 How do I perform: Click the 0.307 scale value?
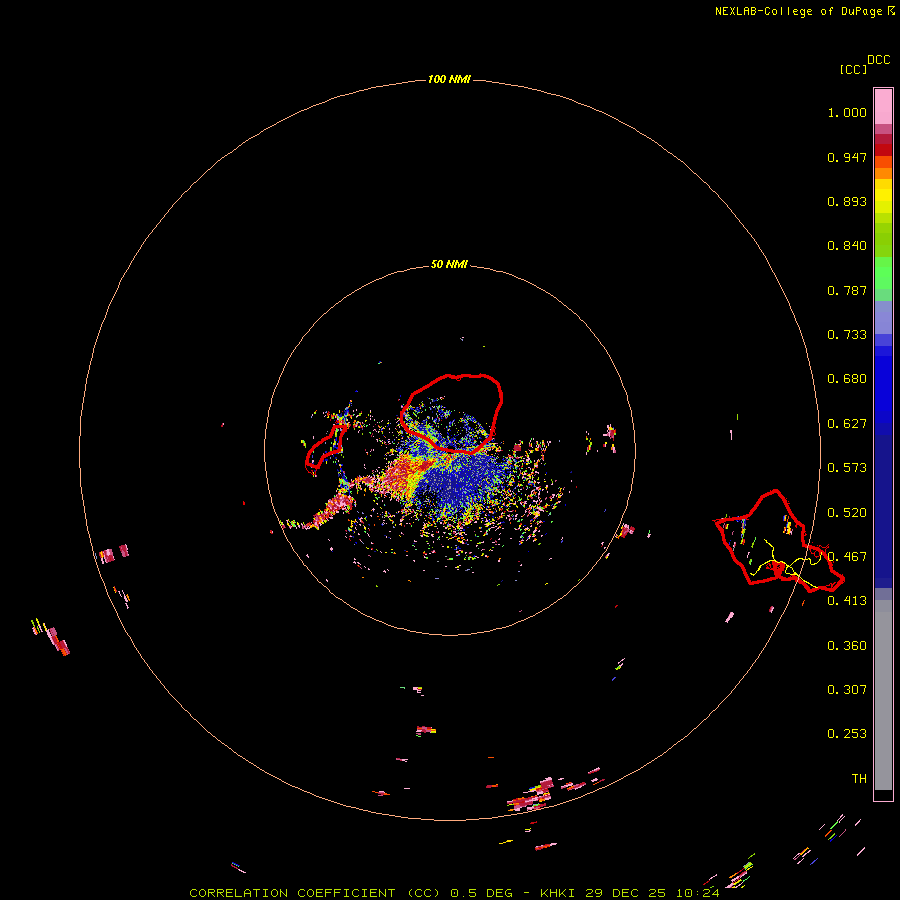(x=847, y=690)
